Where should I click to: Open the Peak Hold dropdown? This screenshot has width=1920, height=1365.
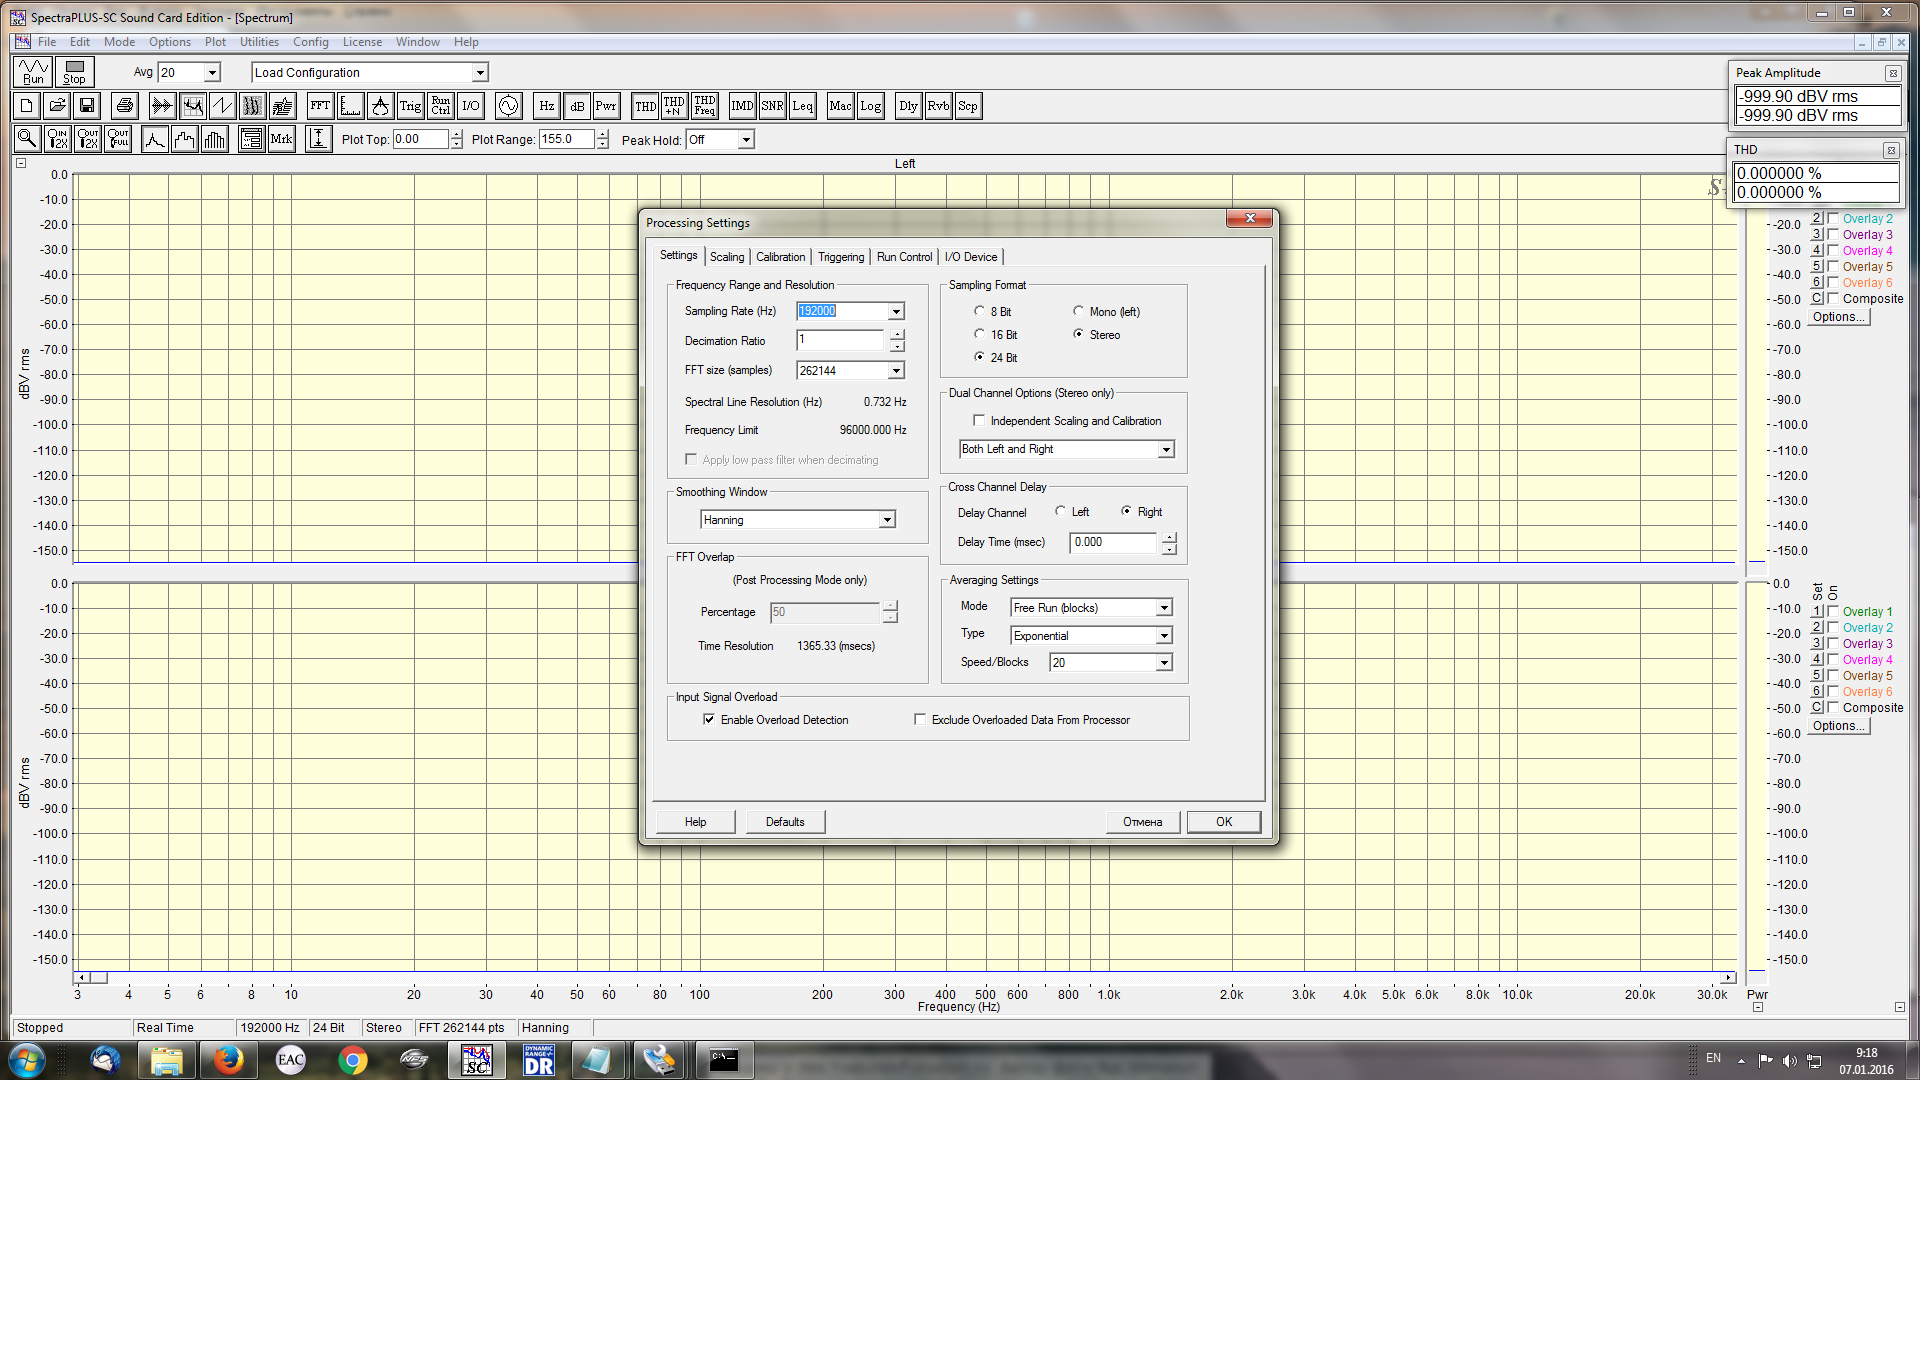coord(746,140)
